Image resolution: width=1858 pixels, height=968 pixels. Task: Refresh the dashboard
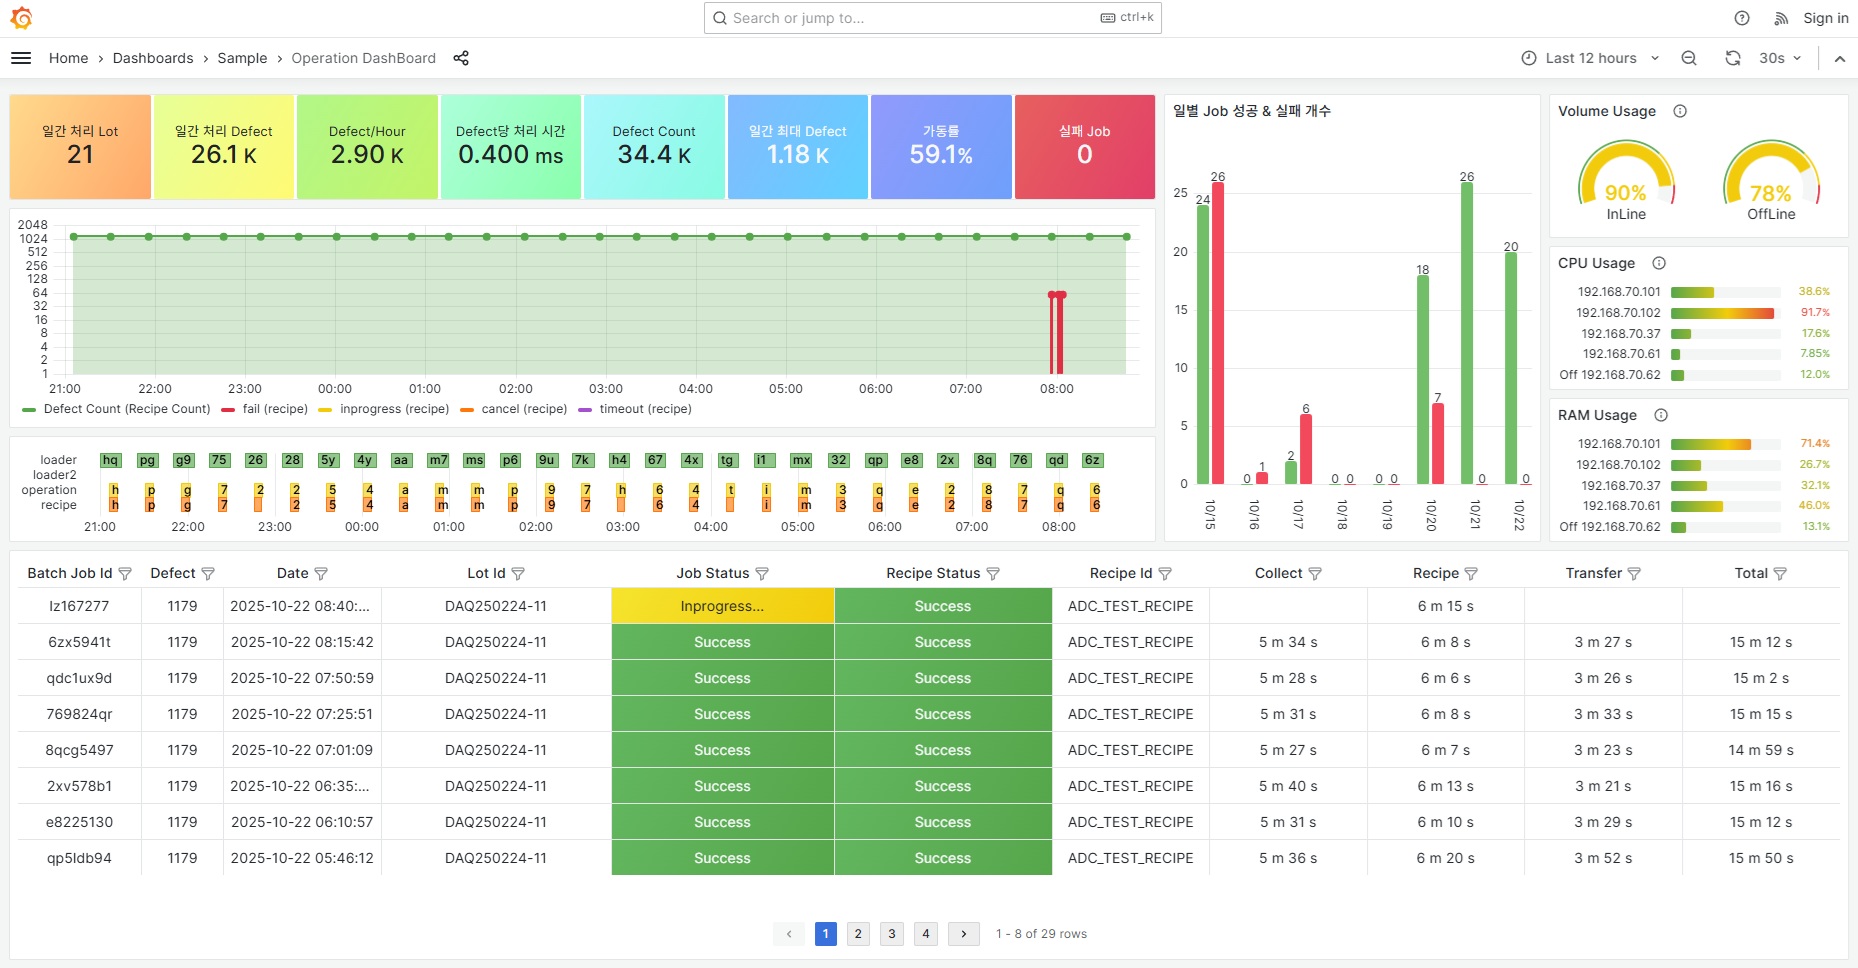coord(1733,58)
